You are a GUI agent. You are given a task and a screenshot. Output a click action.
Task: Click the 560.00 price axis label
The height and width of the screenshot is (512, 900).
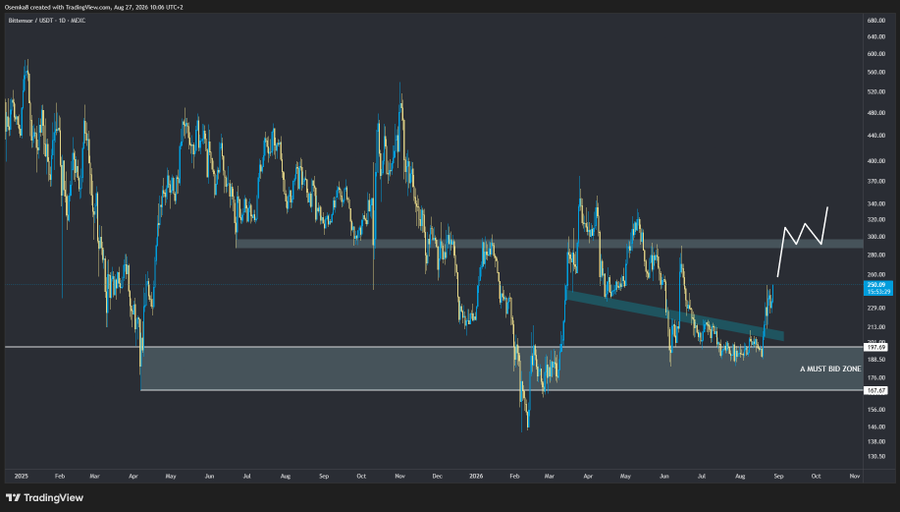point(876,72)
